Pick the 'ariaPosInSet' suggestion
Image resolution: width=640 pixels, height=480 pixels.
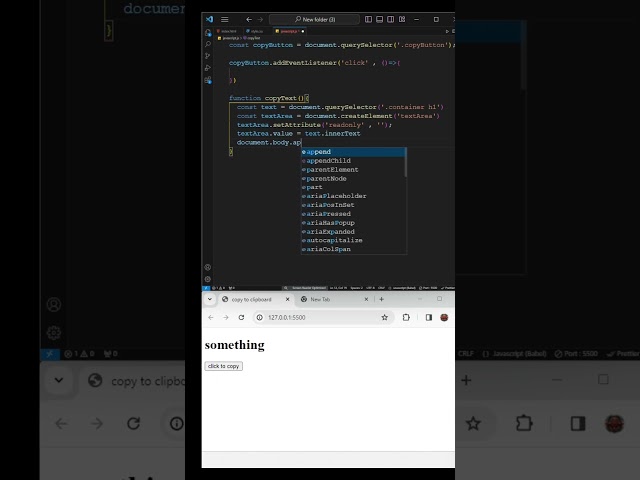click(353, 205)
